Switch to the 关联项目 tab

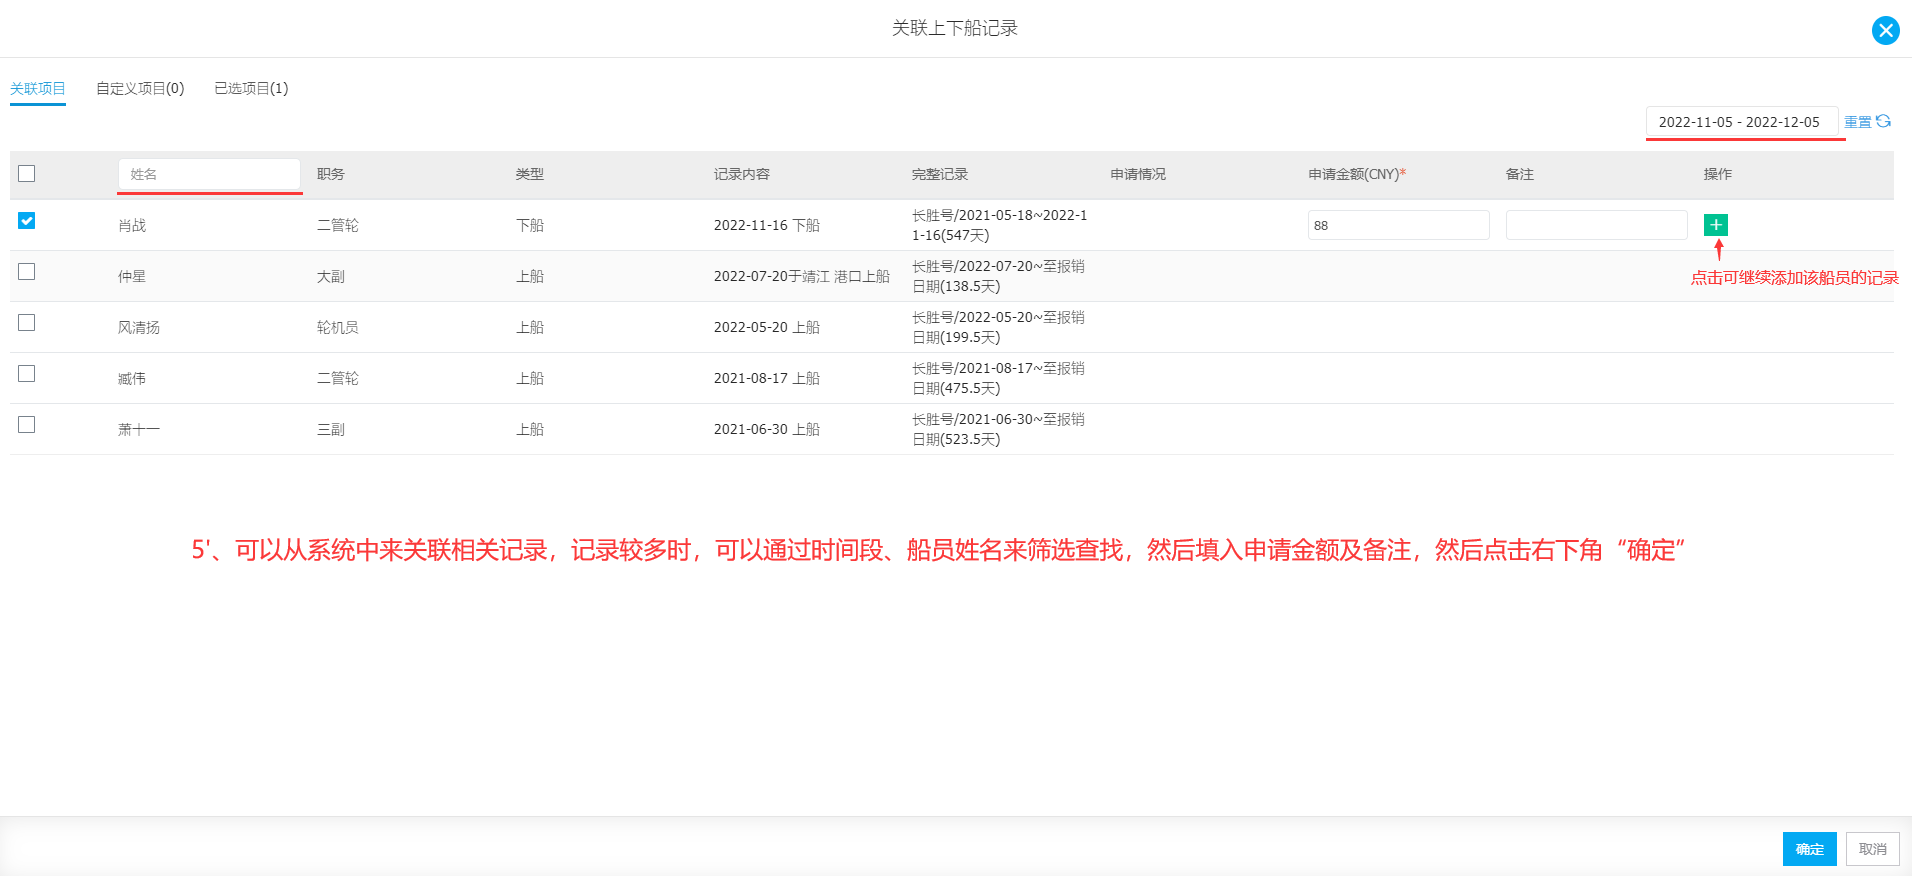click(38, 88)
